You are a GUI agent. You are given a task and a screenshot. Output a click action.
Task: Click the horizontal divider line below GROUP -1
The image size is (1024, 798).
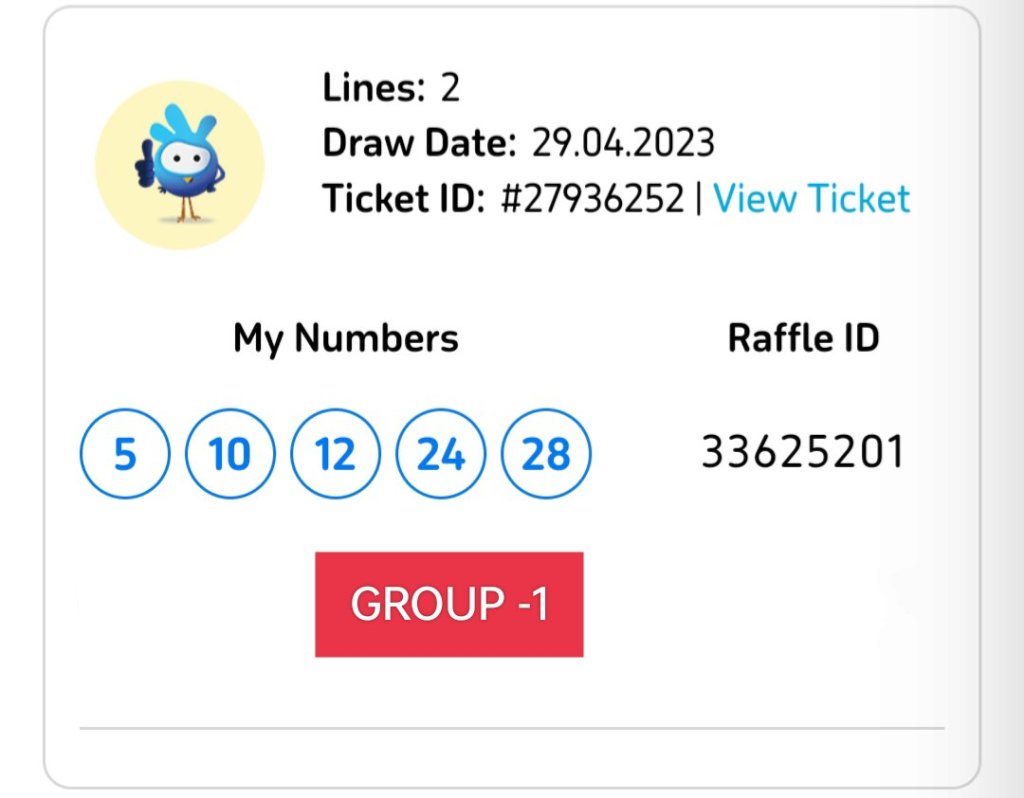[511, 729]
